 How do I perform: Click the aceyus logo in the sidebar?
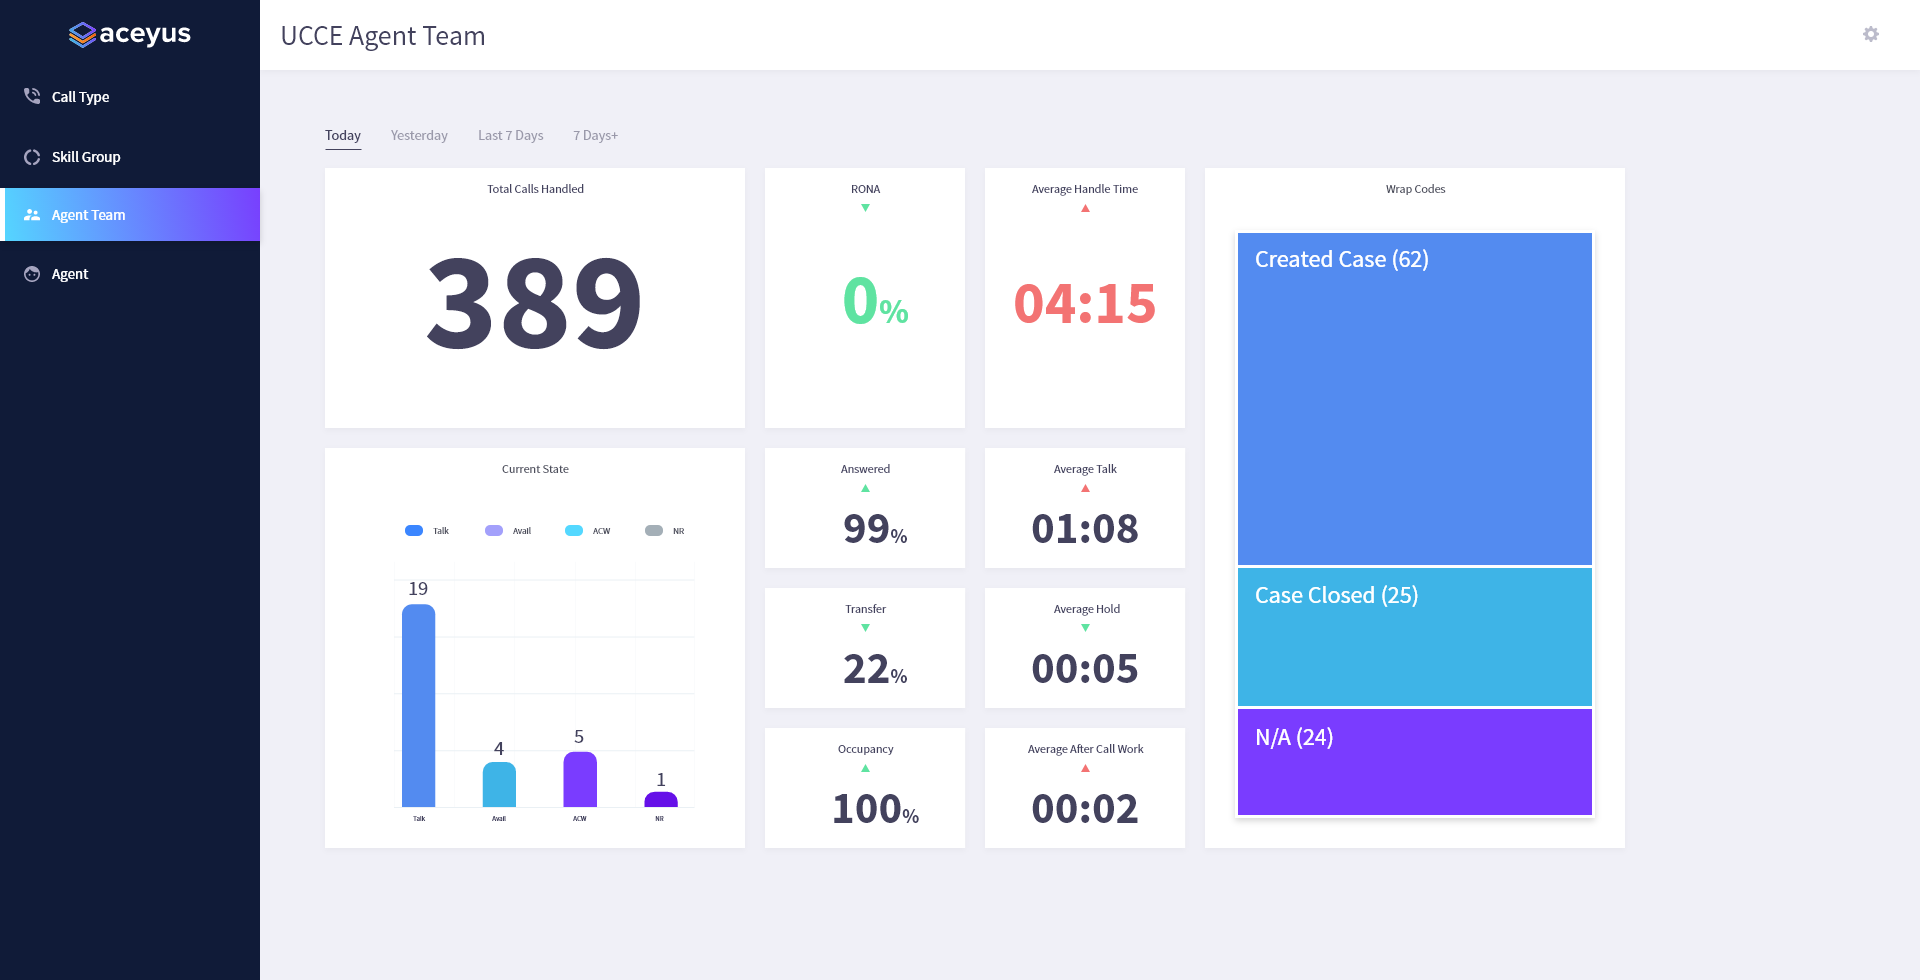pos(129,33)
